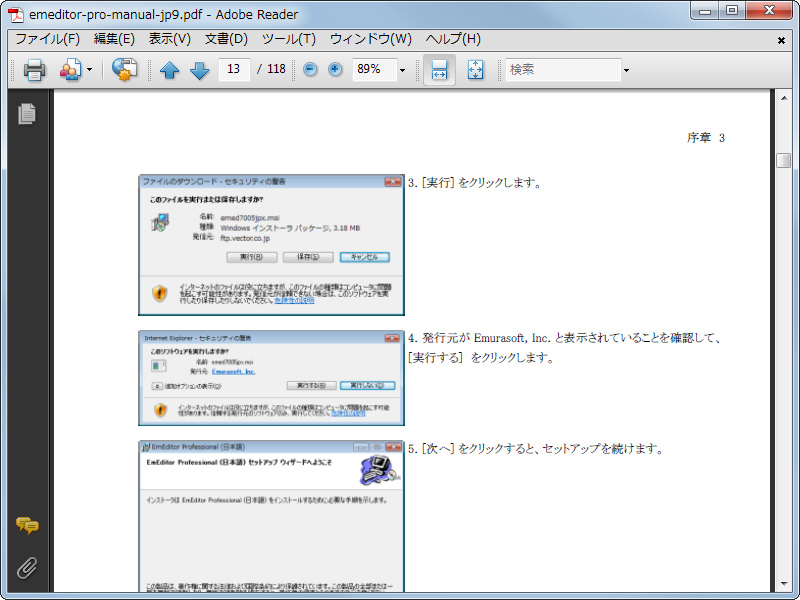Zoom in with the plus button
This screenshot has height=600, width=800.
point(333,70)
